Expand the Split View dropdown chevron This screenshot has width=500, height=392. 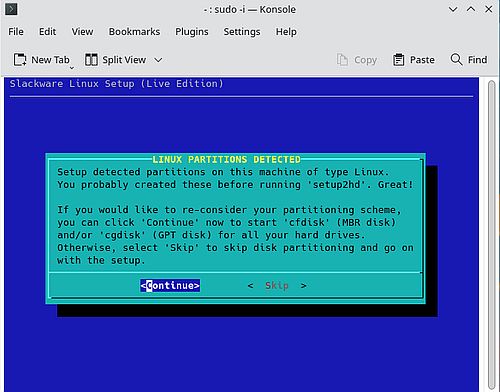pos(158,60)
